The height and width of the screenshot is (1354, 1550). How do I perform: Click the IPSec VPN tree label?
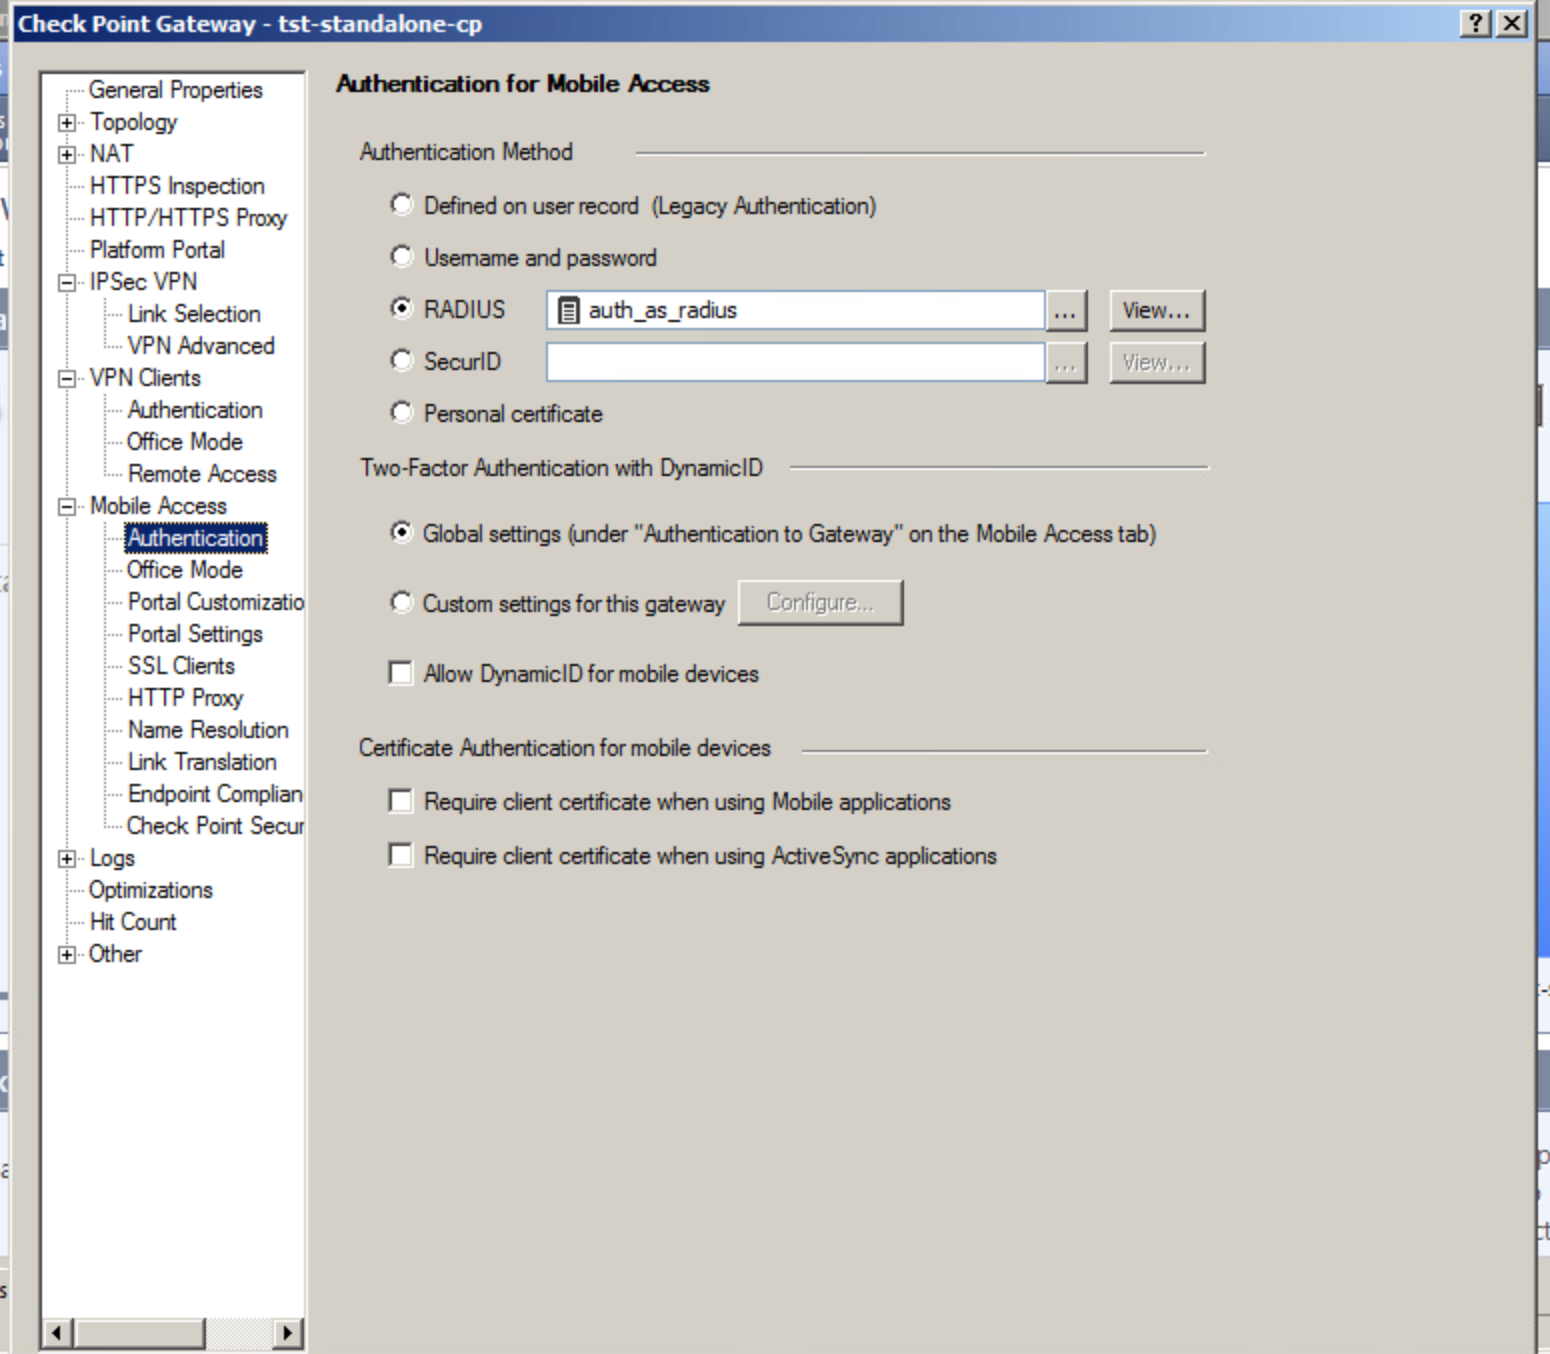[143, 282]
